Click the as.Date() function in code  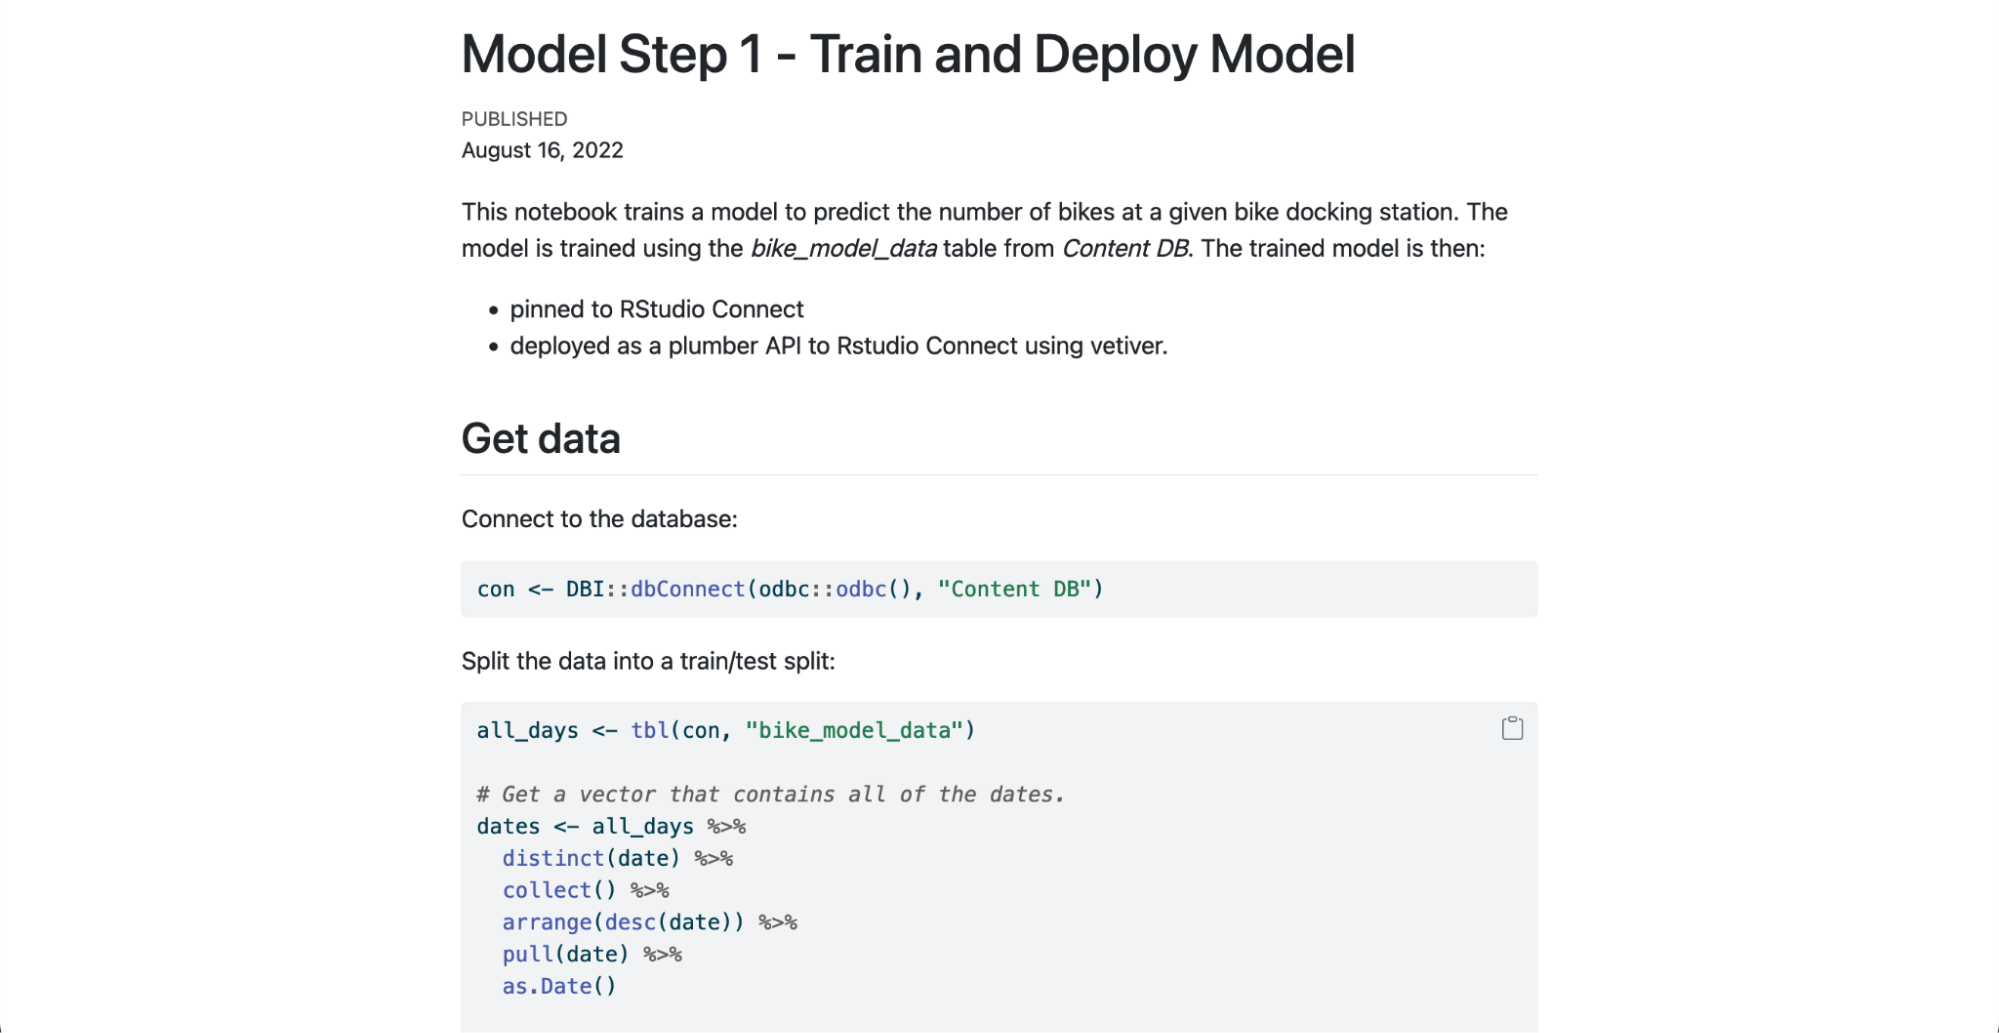[558, 987]
